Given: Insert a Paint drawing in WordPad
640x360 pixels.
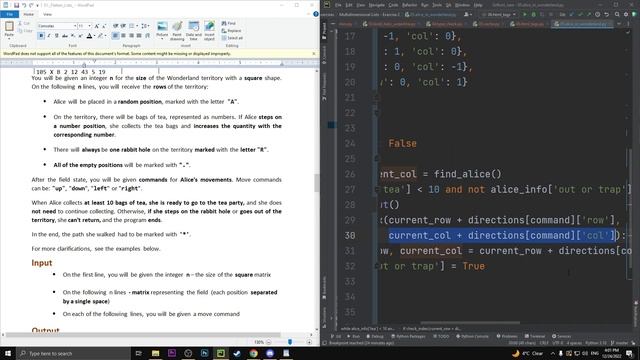Looking at the screenshot, I should 177,31.
